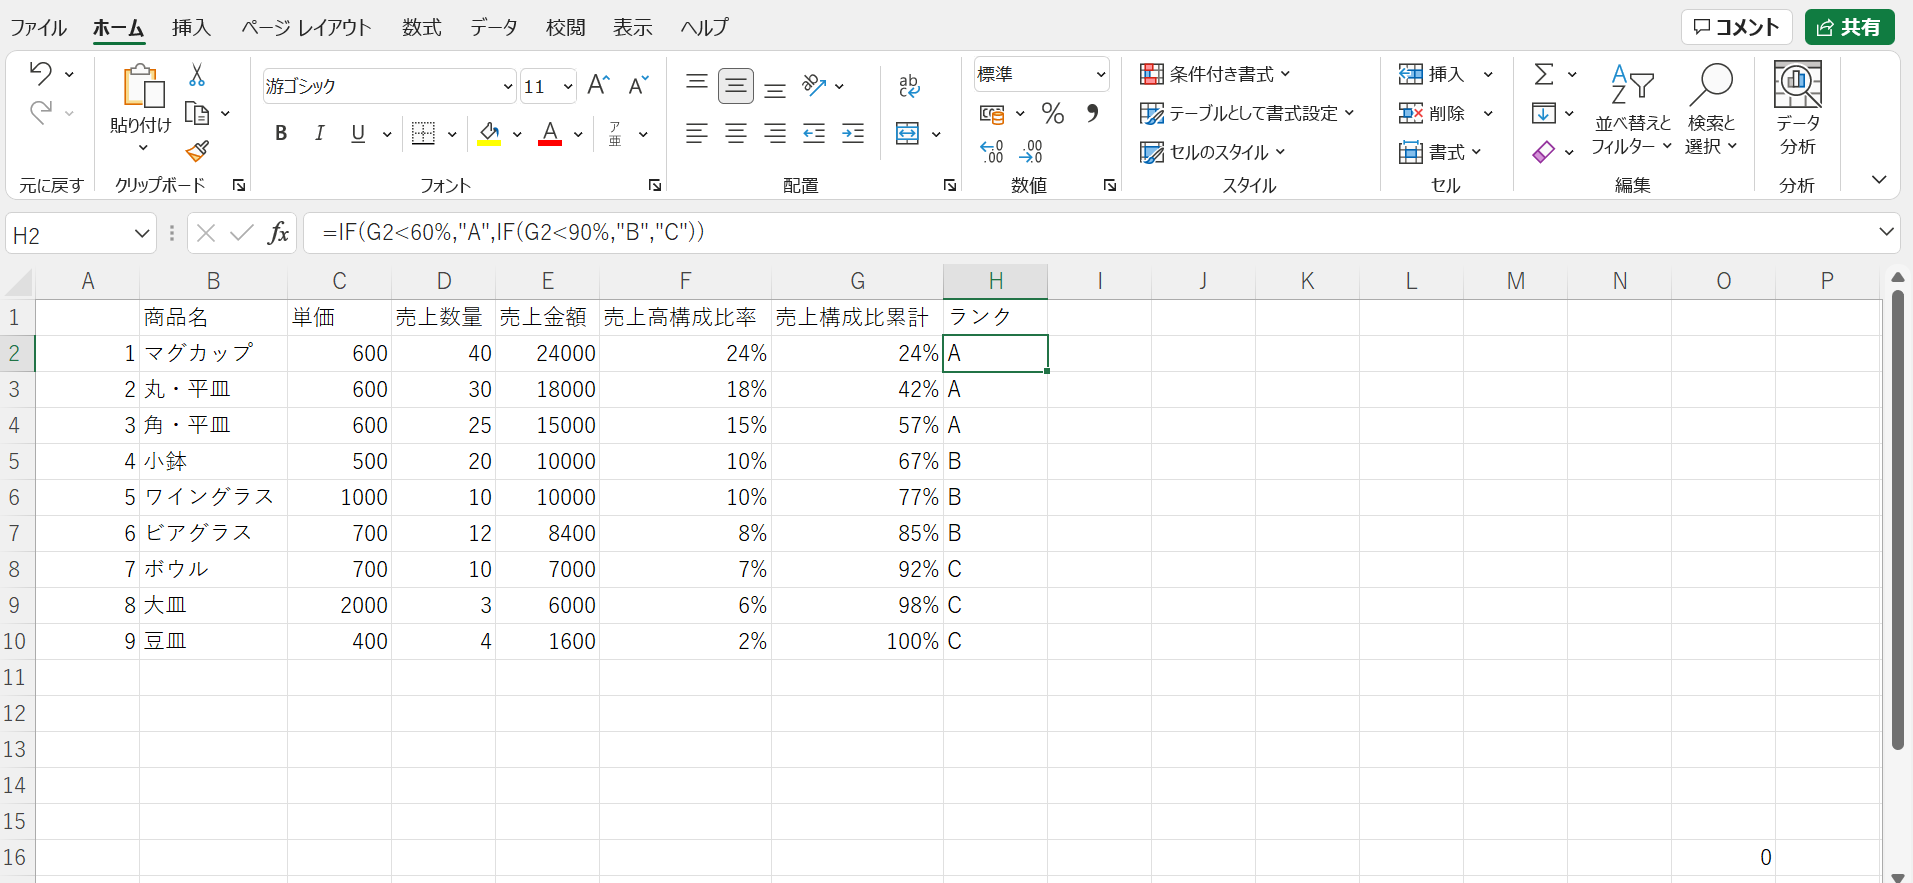Click the Increase Font Size icon
The image size is (1913, 883).
click(598, 86)
